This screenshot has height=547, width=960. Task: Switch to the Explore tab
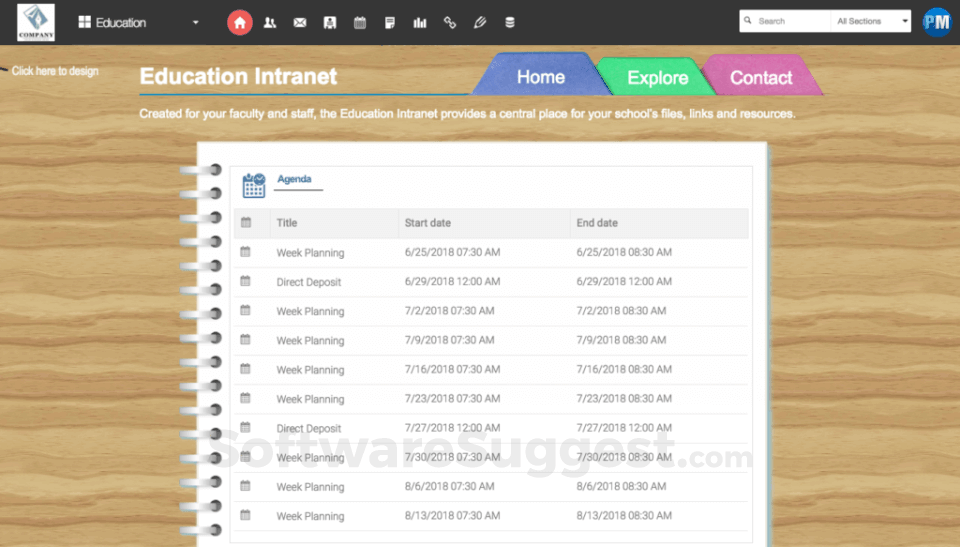pyautogui.click(x=658, y=77)
